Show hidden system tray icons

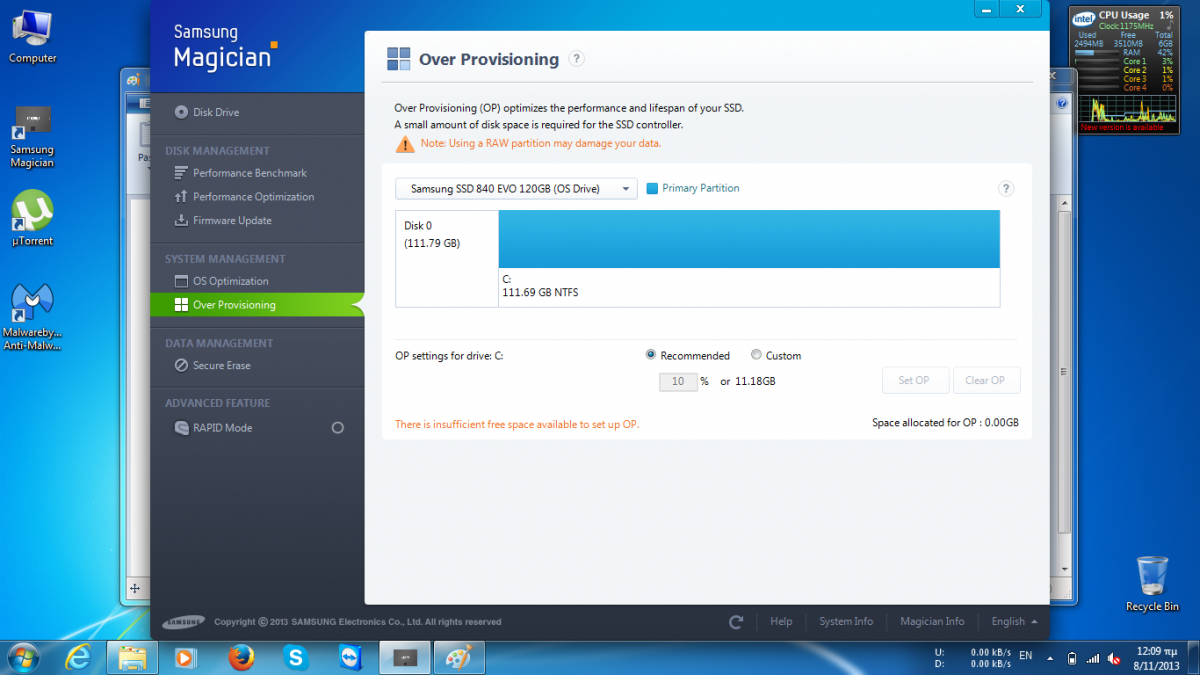point(1049,659)
